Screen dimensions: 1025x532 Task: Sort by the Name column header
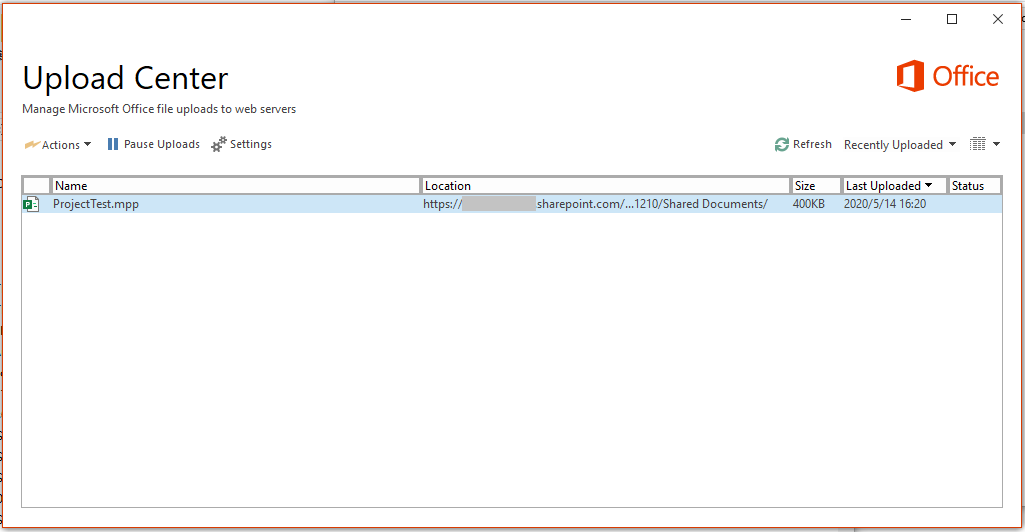point(235,186)
